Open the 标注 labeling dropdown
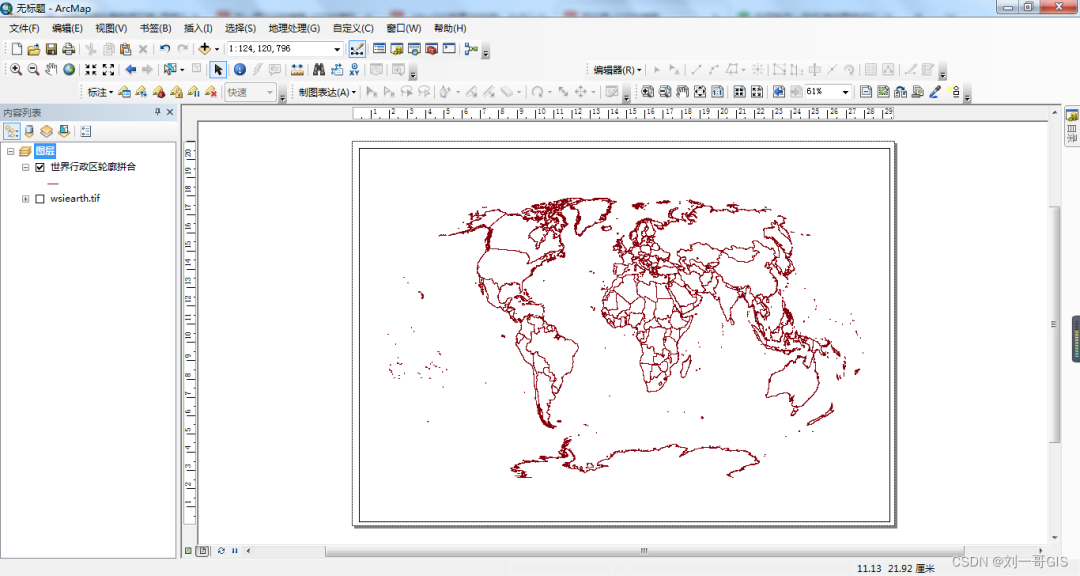The image size is (1080, 576). click(101, 92)
